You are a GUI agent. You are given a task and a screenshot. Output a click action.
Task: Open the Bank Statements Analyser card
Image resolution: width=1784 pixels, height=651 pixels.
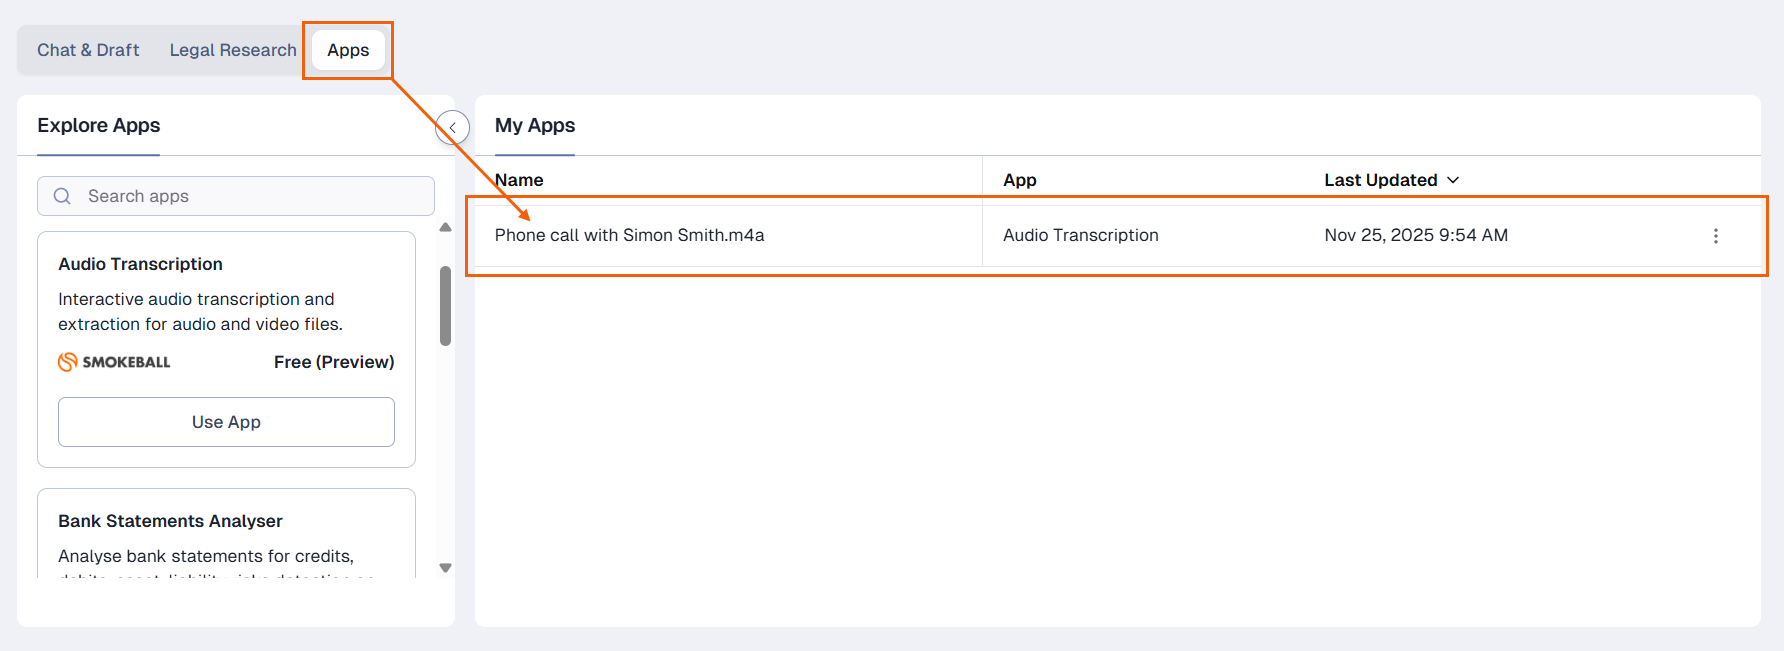pyautogui.click(x=170, y=521)
